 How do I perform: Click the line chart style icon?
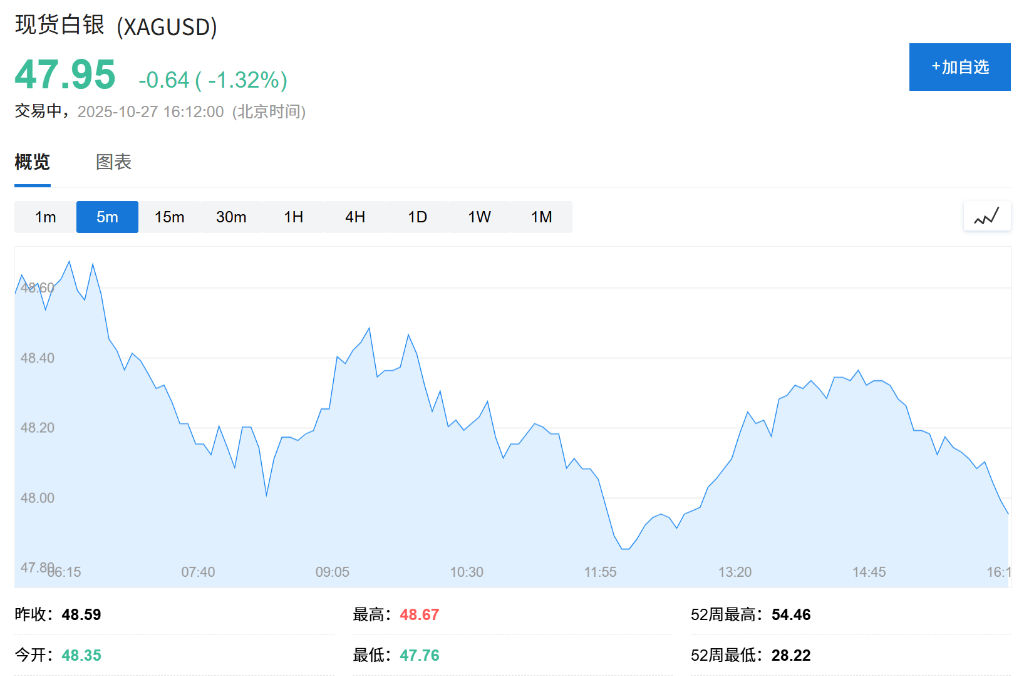(x=987, y=216)
